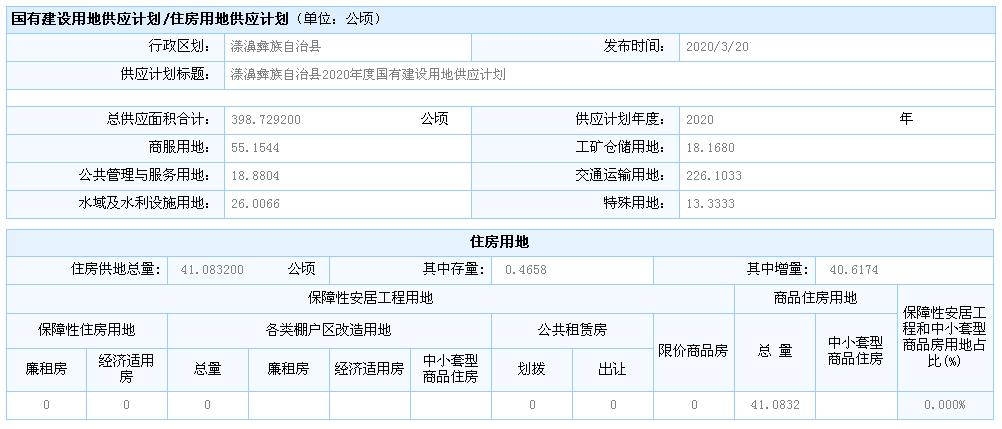Select the 特殊用地 label
The height and width of the screenshot is (429, 1002).
(x=634, y=203)
